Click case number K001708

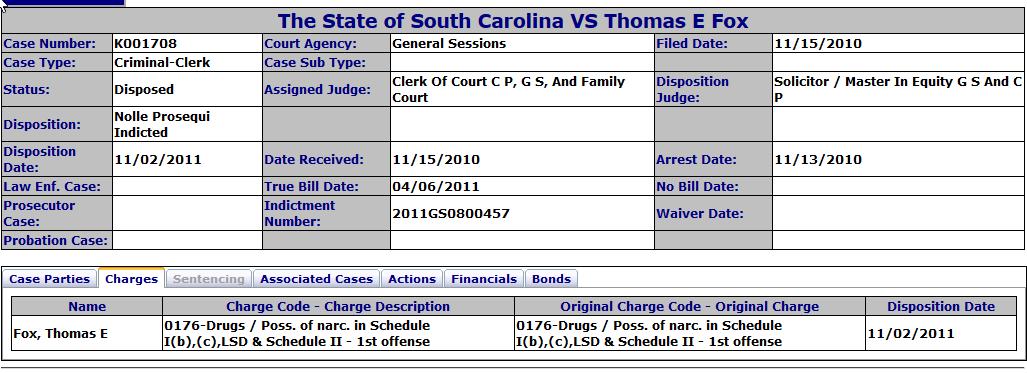pyautogui.click(x=145, y=44)
